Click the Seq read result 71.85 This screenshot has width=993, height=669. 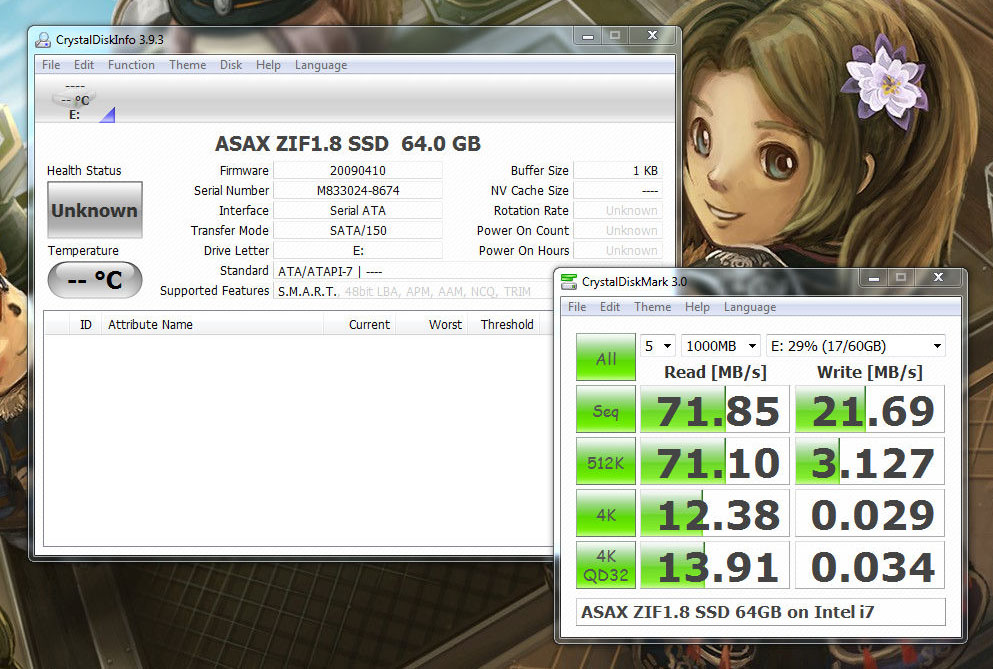pos(715,409)
